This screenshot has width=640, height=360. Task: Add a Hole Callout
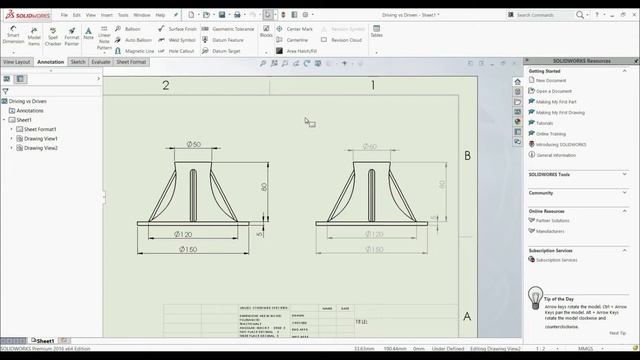(176, 51)
